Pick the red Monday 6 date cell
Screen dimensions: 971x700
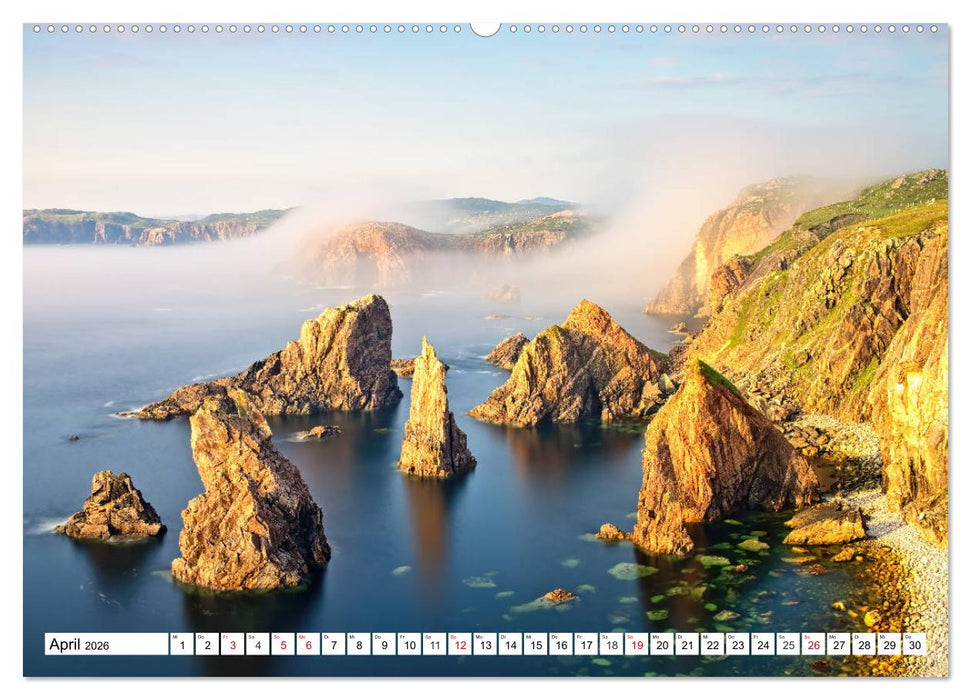(x=308, y=644)
